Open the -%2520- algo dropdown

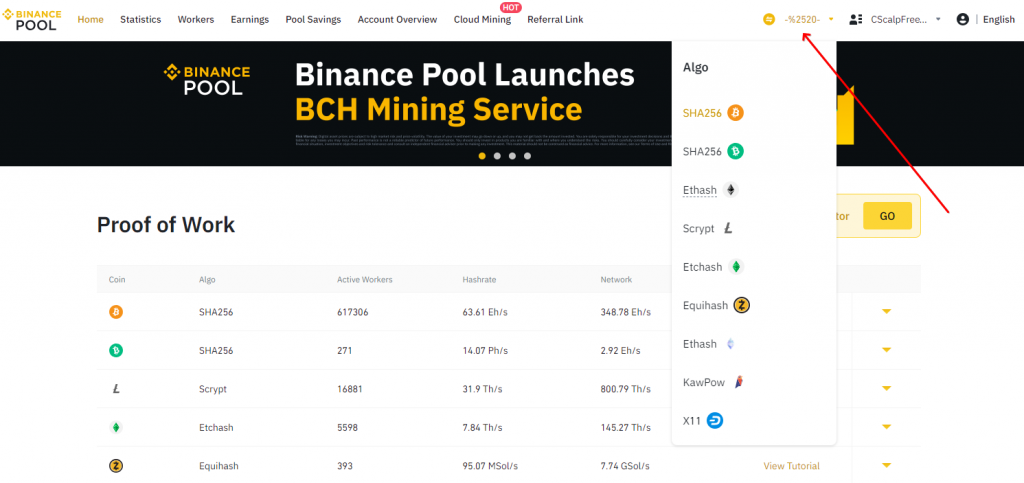click(x=809, y=20)
